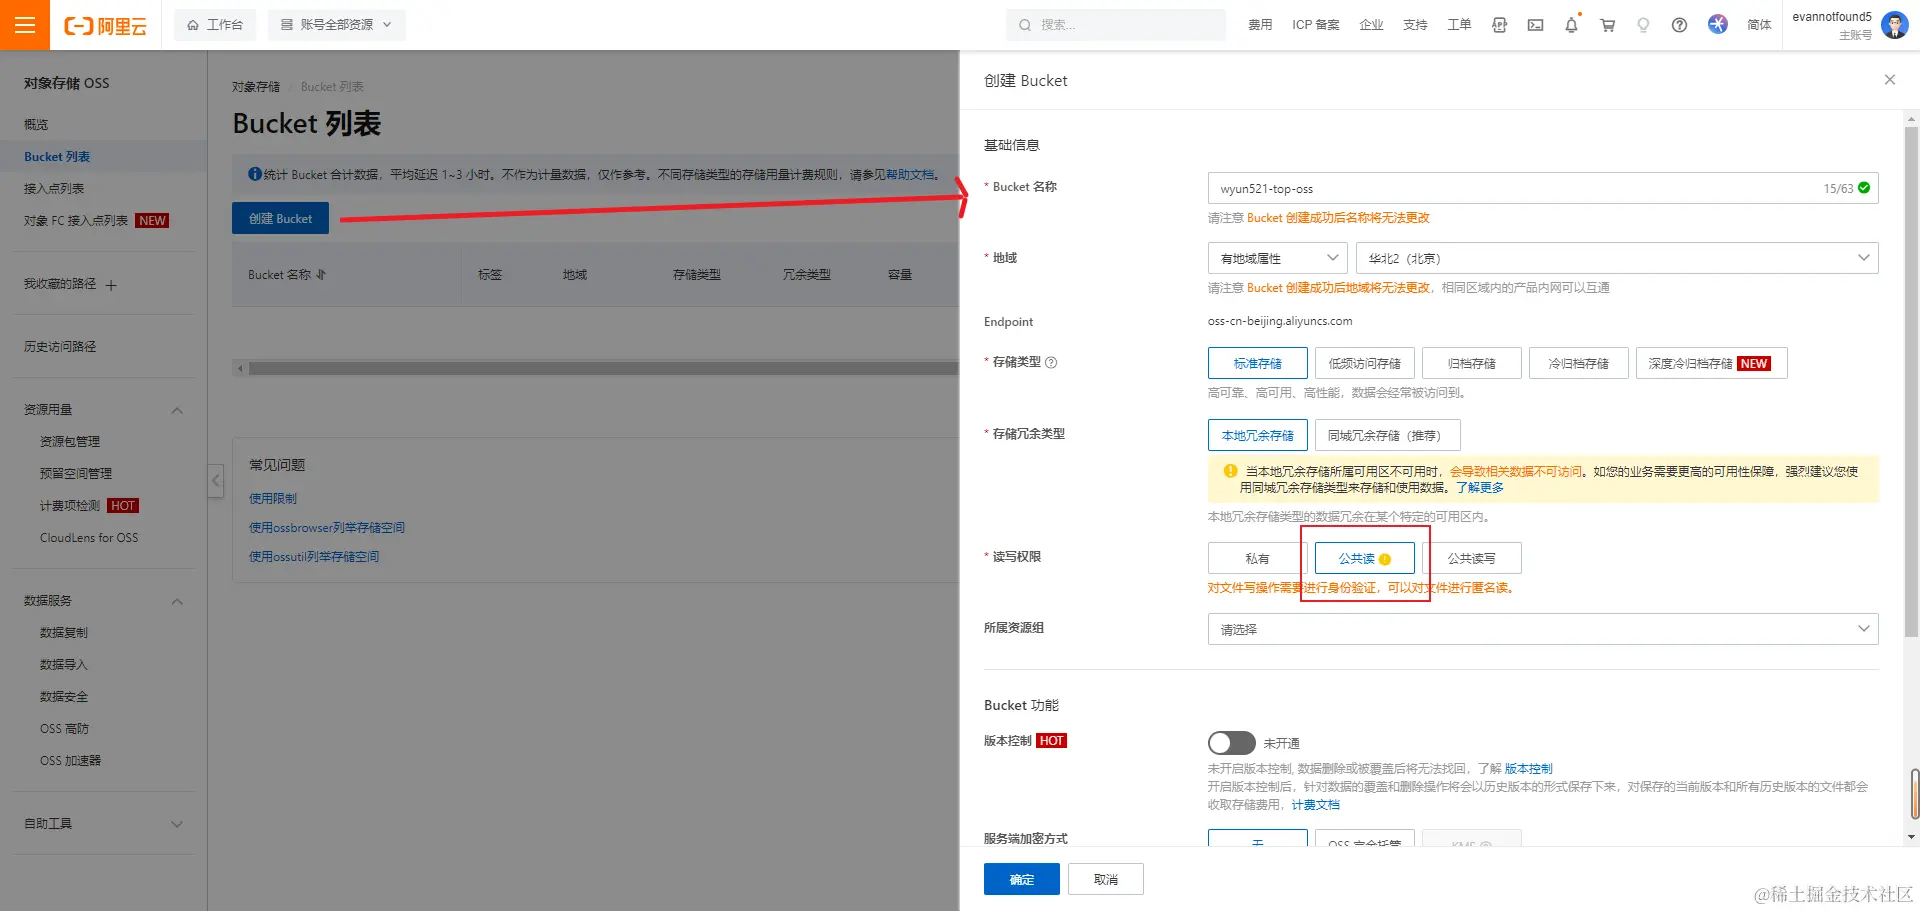Select 冷归档存储 storage type
1920x911 pixels.
(x=1578, y=363)
